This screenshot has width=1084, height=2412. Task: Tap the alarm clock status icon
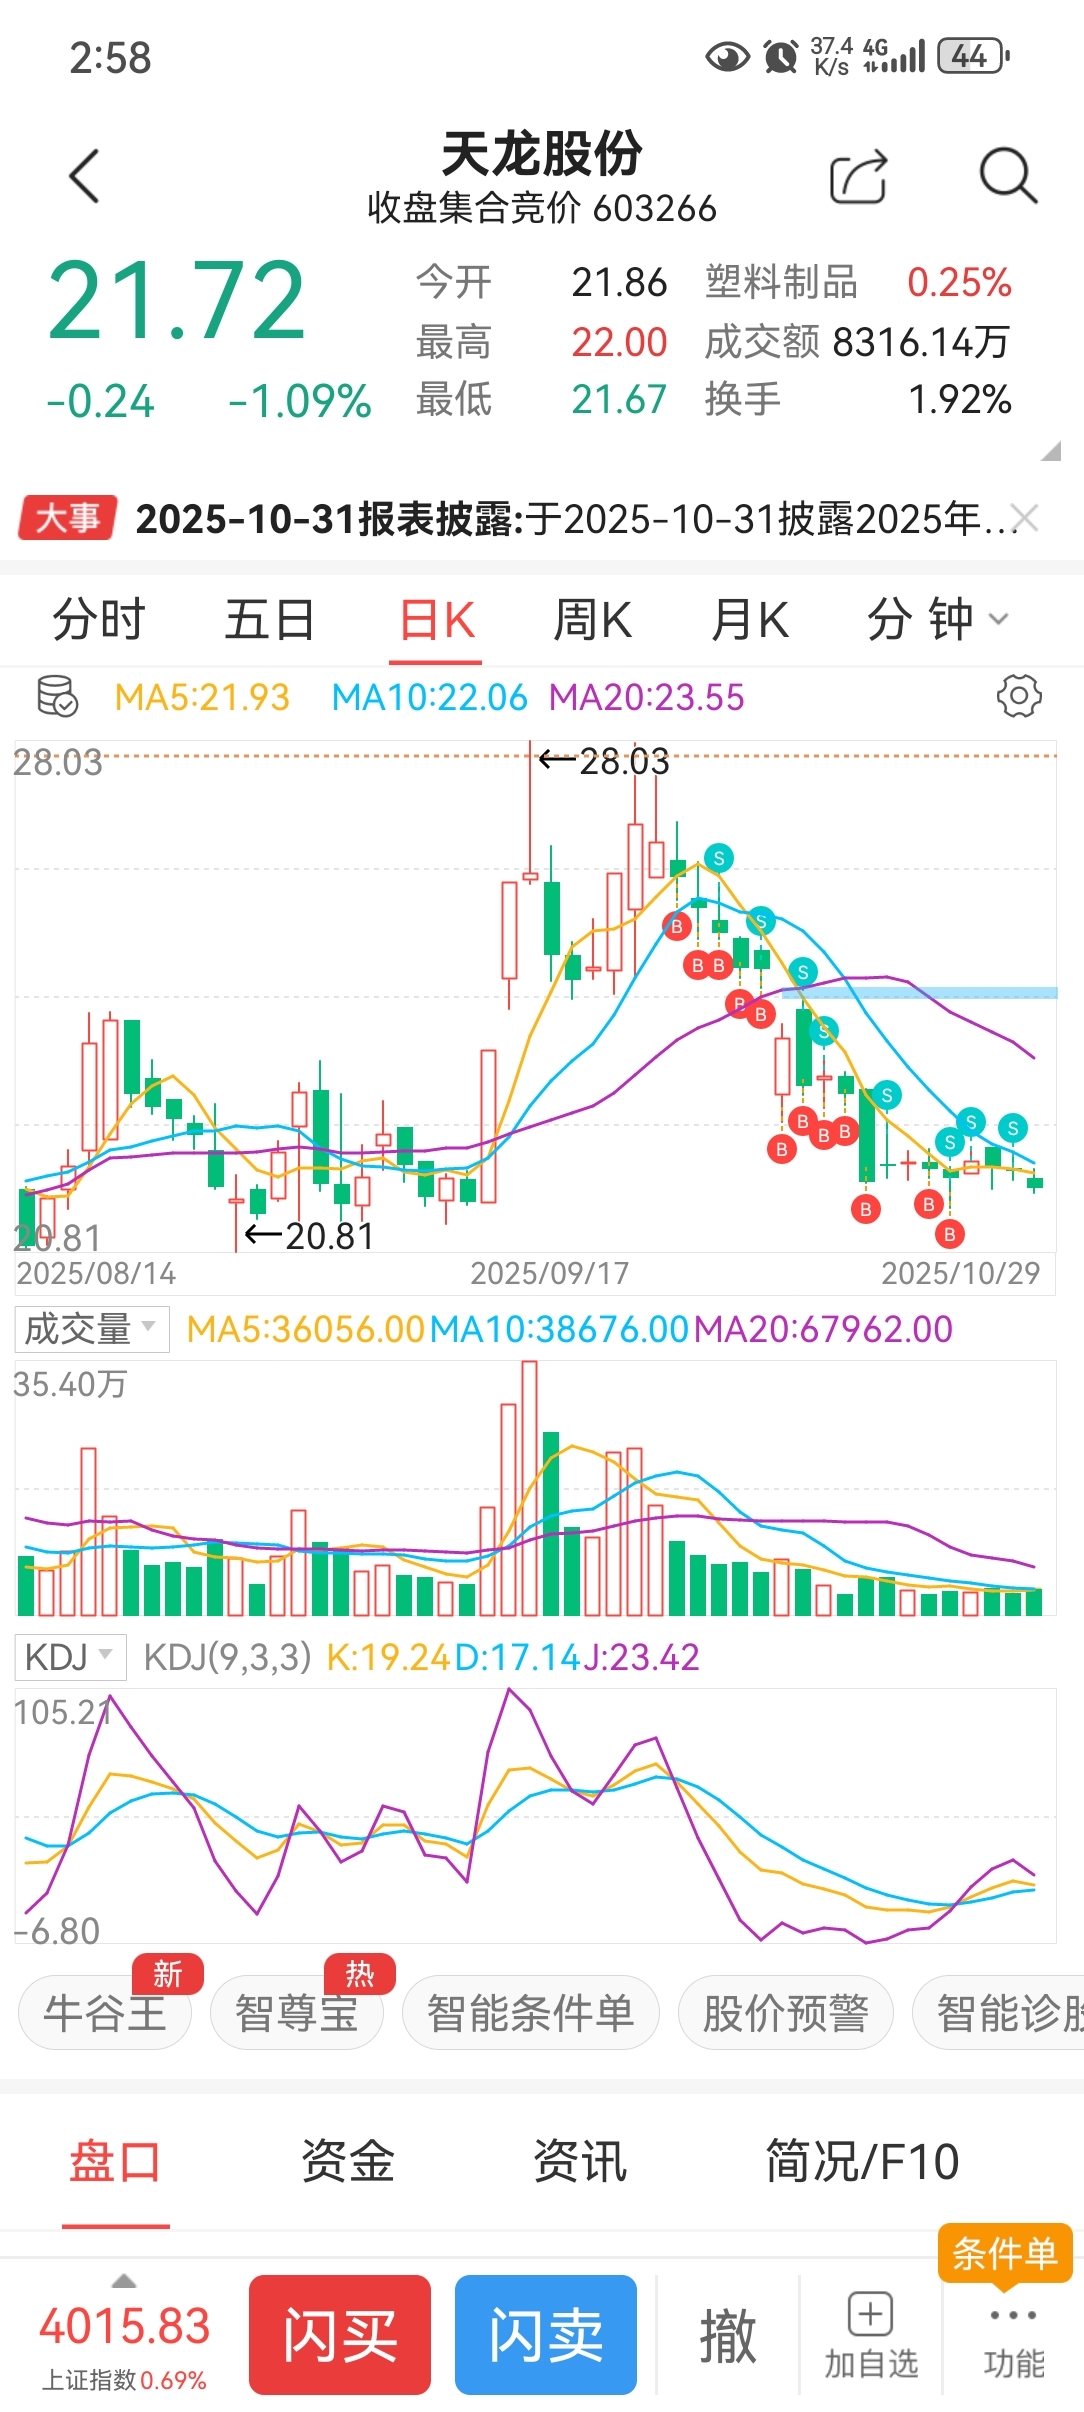pos(780,56)
